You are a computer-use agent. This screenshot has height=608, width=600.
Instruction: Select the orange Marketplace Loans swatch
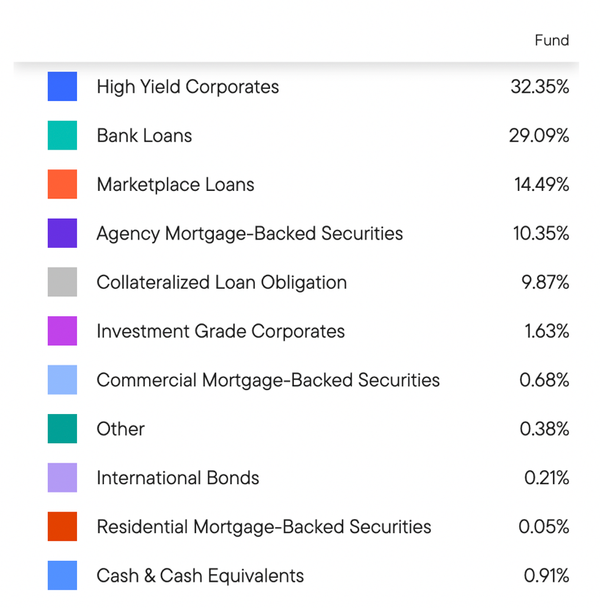tap(62, 184)
